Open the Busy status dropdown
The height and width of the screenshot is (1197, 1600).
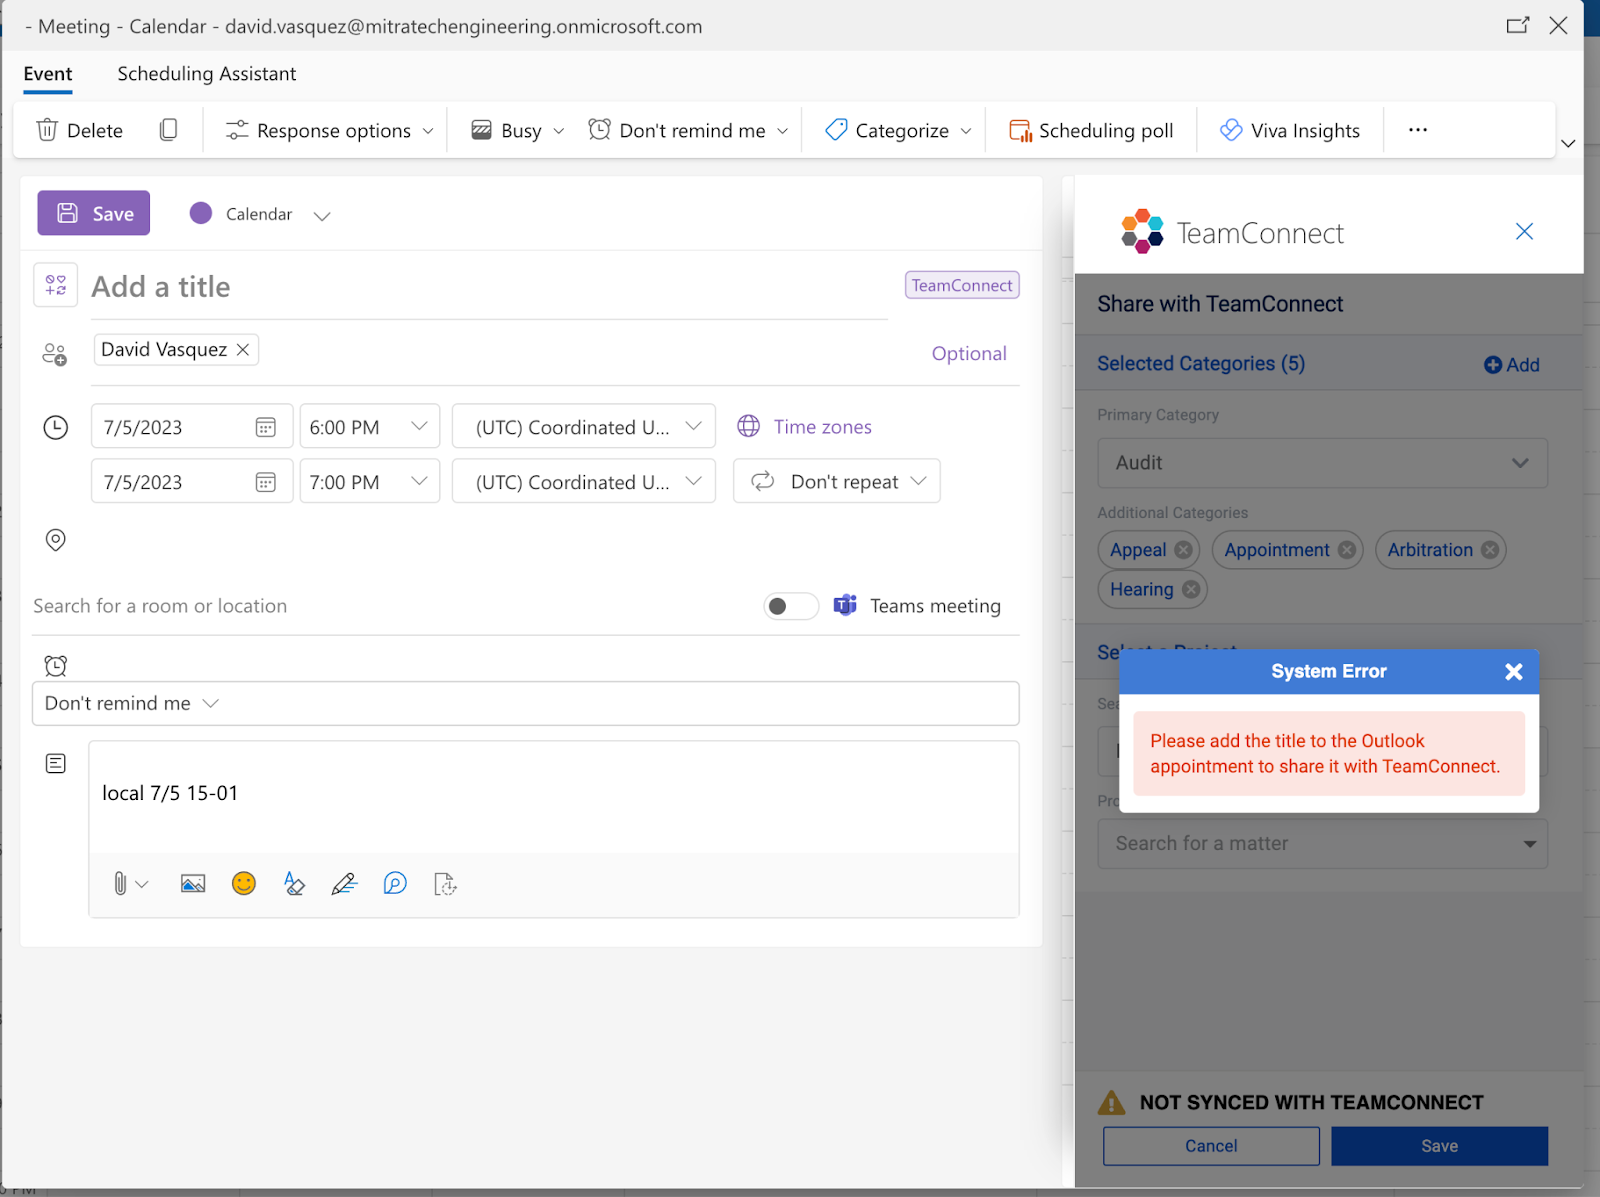coord(517,130)
